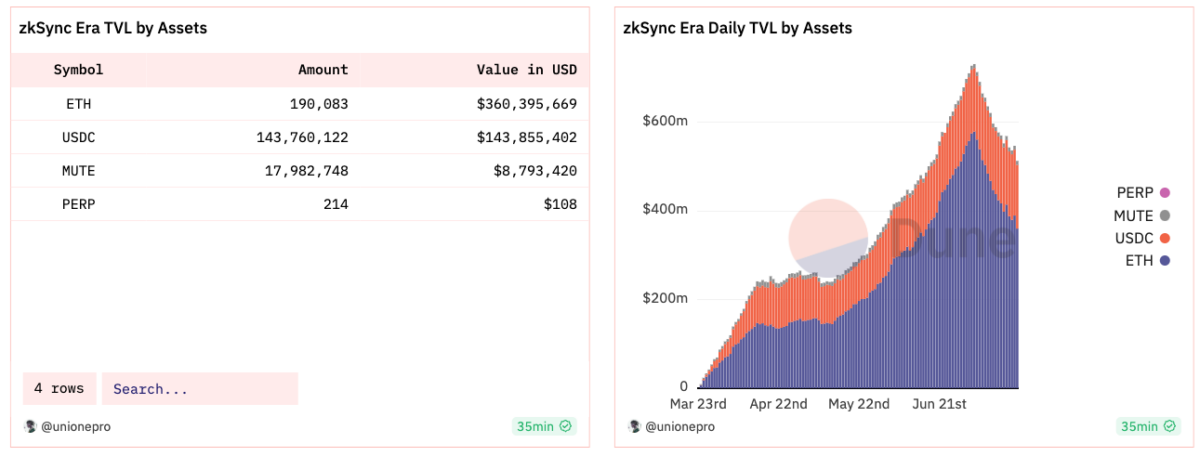Click the unionepro avatar icon under the chart
Screen dimensions: 1200x456
point(634,426)
